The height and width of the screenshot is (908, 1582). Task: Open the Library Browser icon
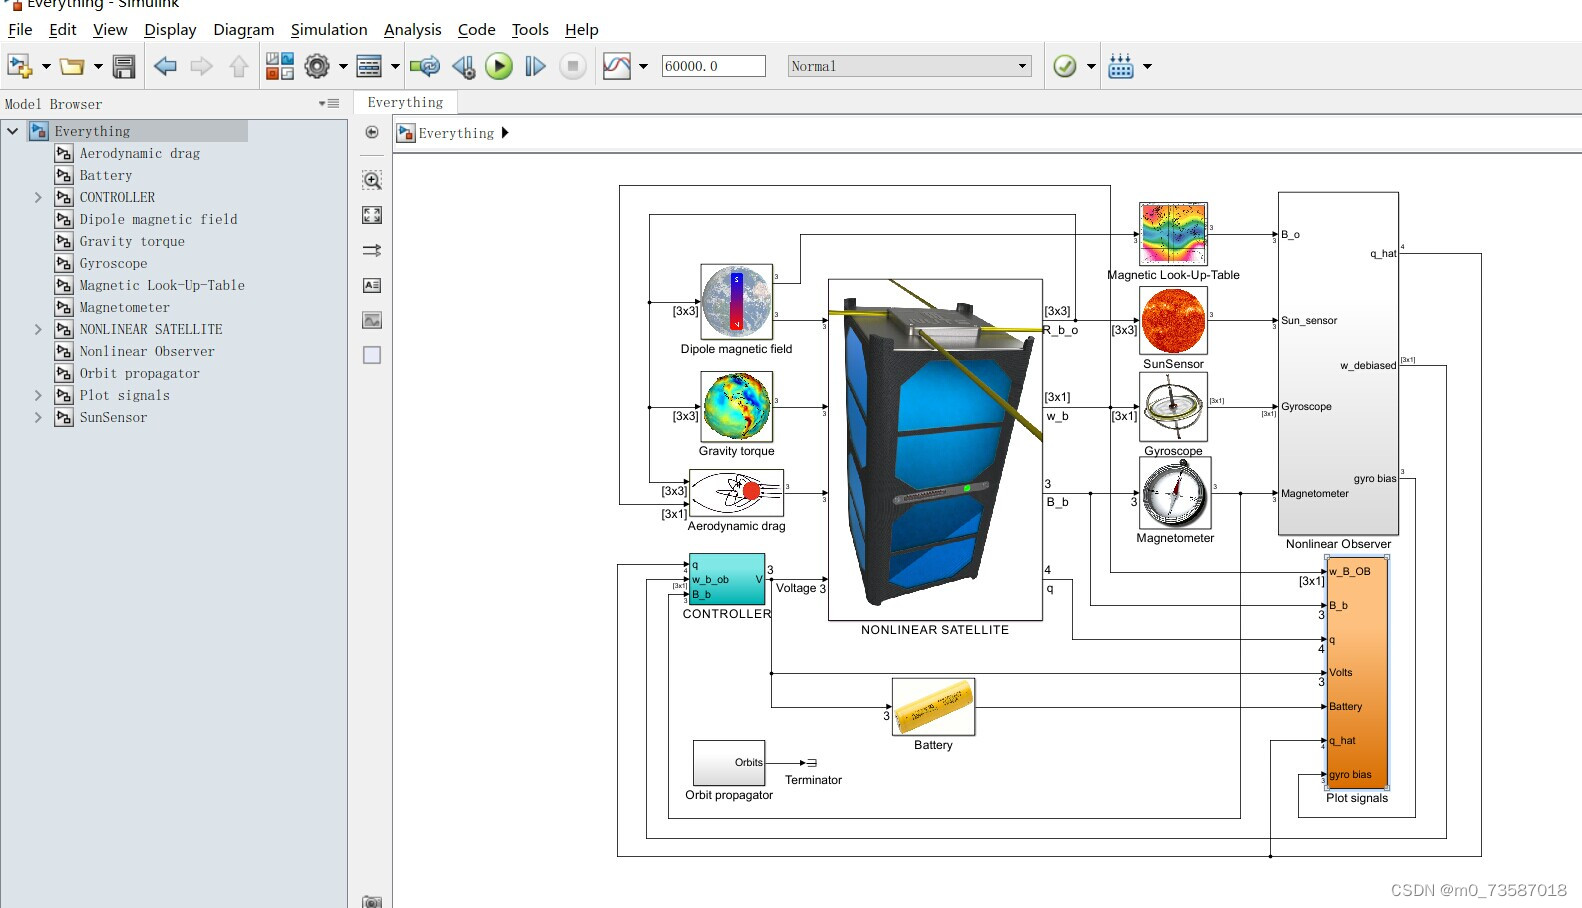pyautogui.click(x=280, y=66)
